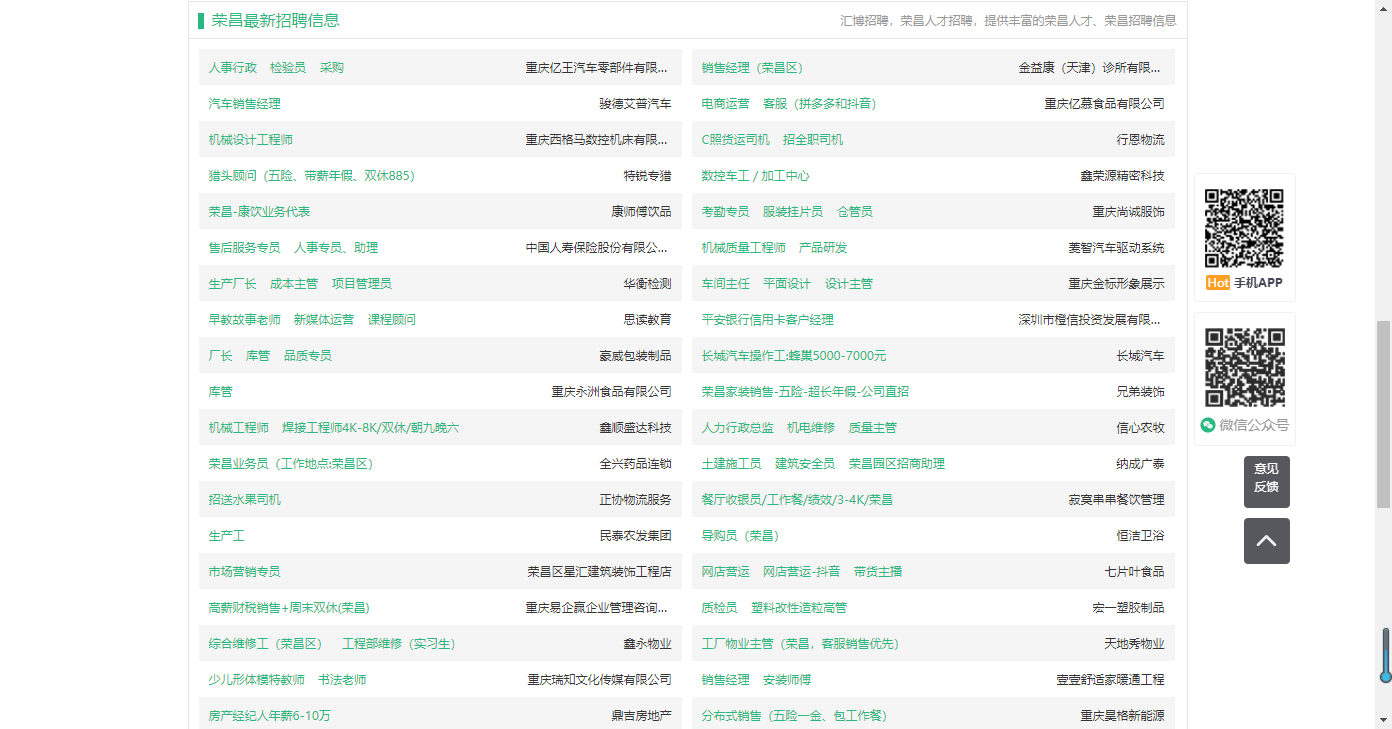Click company name 重庆亿慕食品有限公司
The width and height of the screenshot is (1392, 729).
(x=1105, y=104)
